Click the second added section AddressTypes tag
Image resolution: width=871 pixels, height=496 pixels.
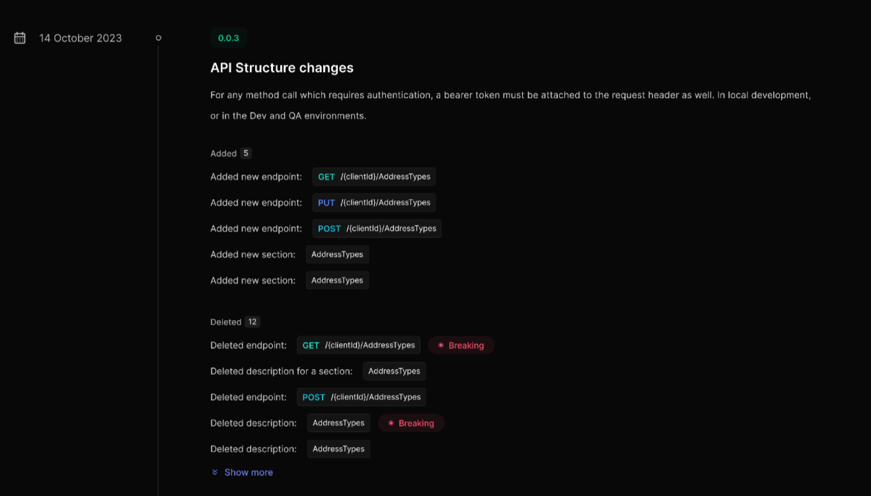click(x=337, y=281)
